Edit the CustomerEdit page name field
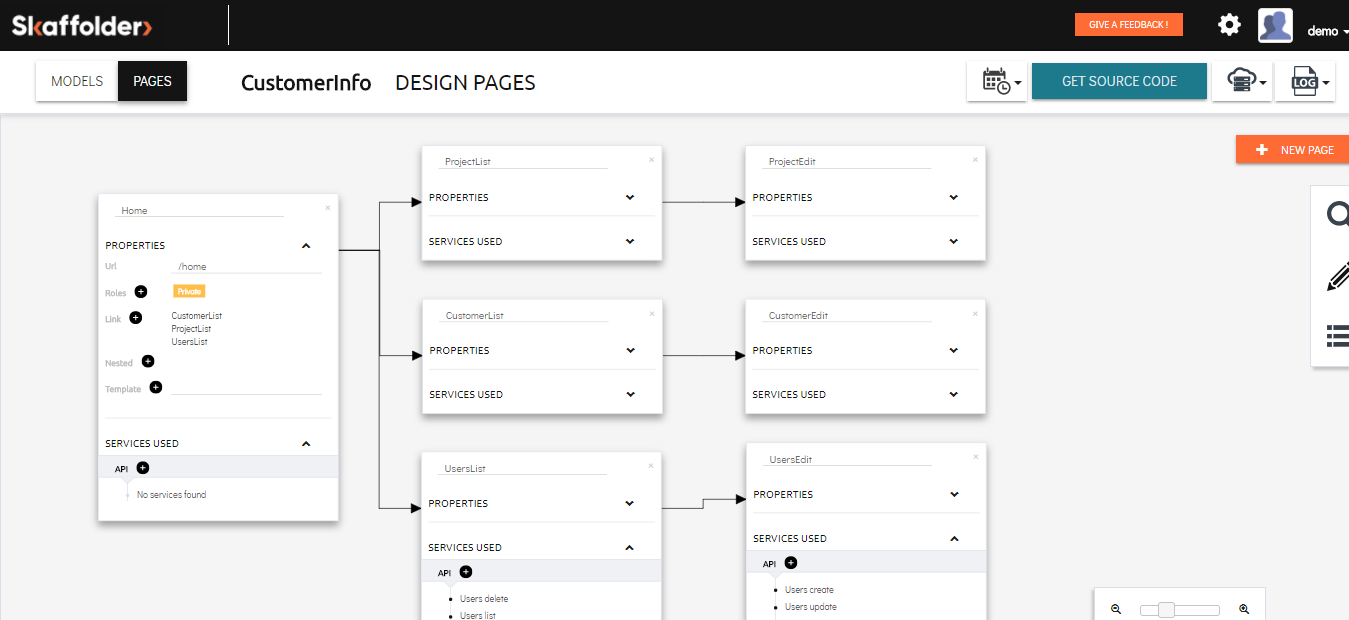1349x620 pixels. (846, 315)
